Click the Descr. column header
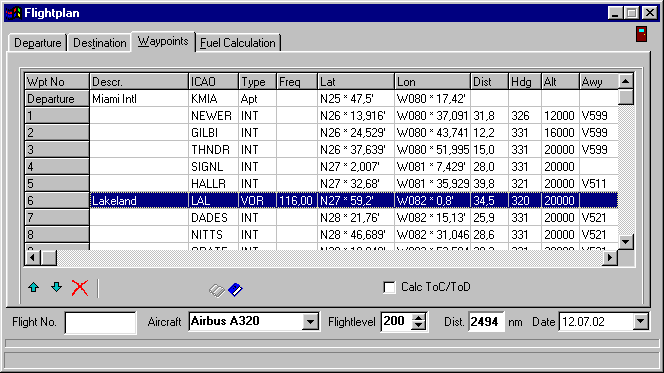This screenshot has height=373, width=664. (139, 82)
